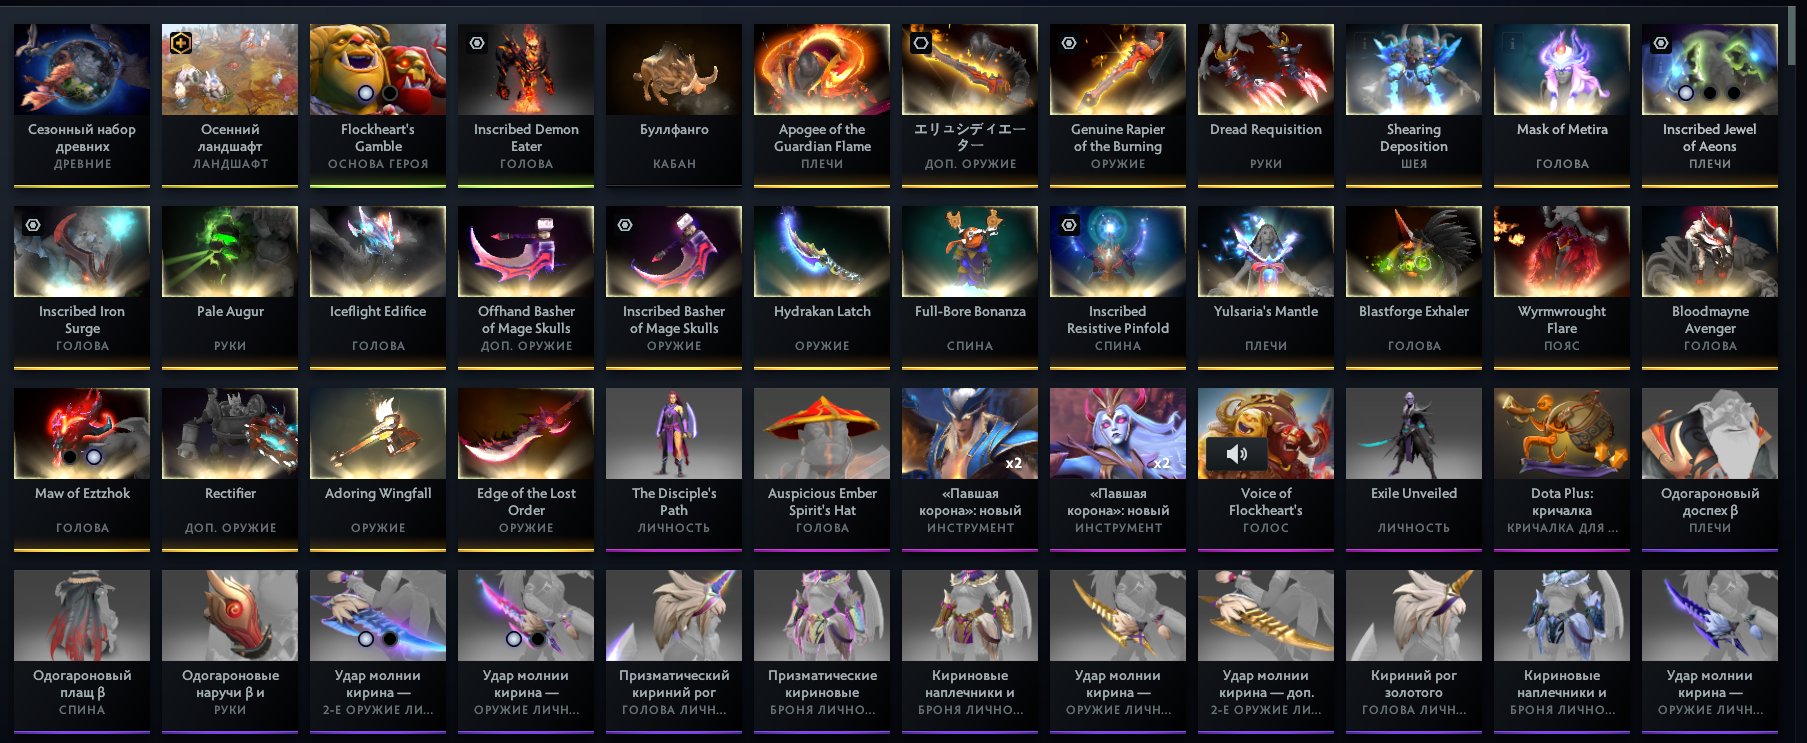Click the vertical scrollbar on the right edge
Viewport: 1807px width, 743px height.
[1795, 36]
